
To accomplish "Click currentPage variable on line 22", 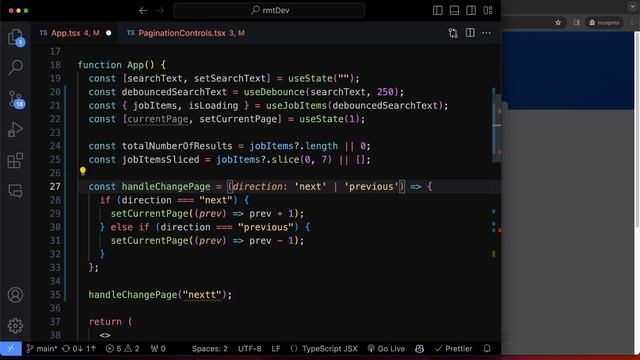I will (158, 119).
